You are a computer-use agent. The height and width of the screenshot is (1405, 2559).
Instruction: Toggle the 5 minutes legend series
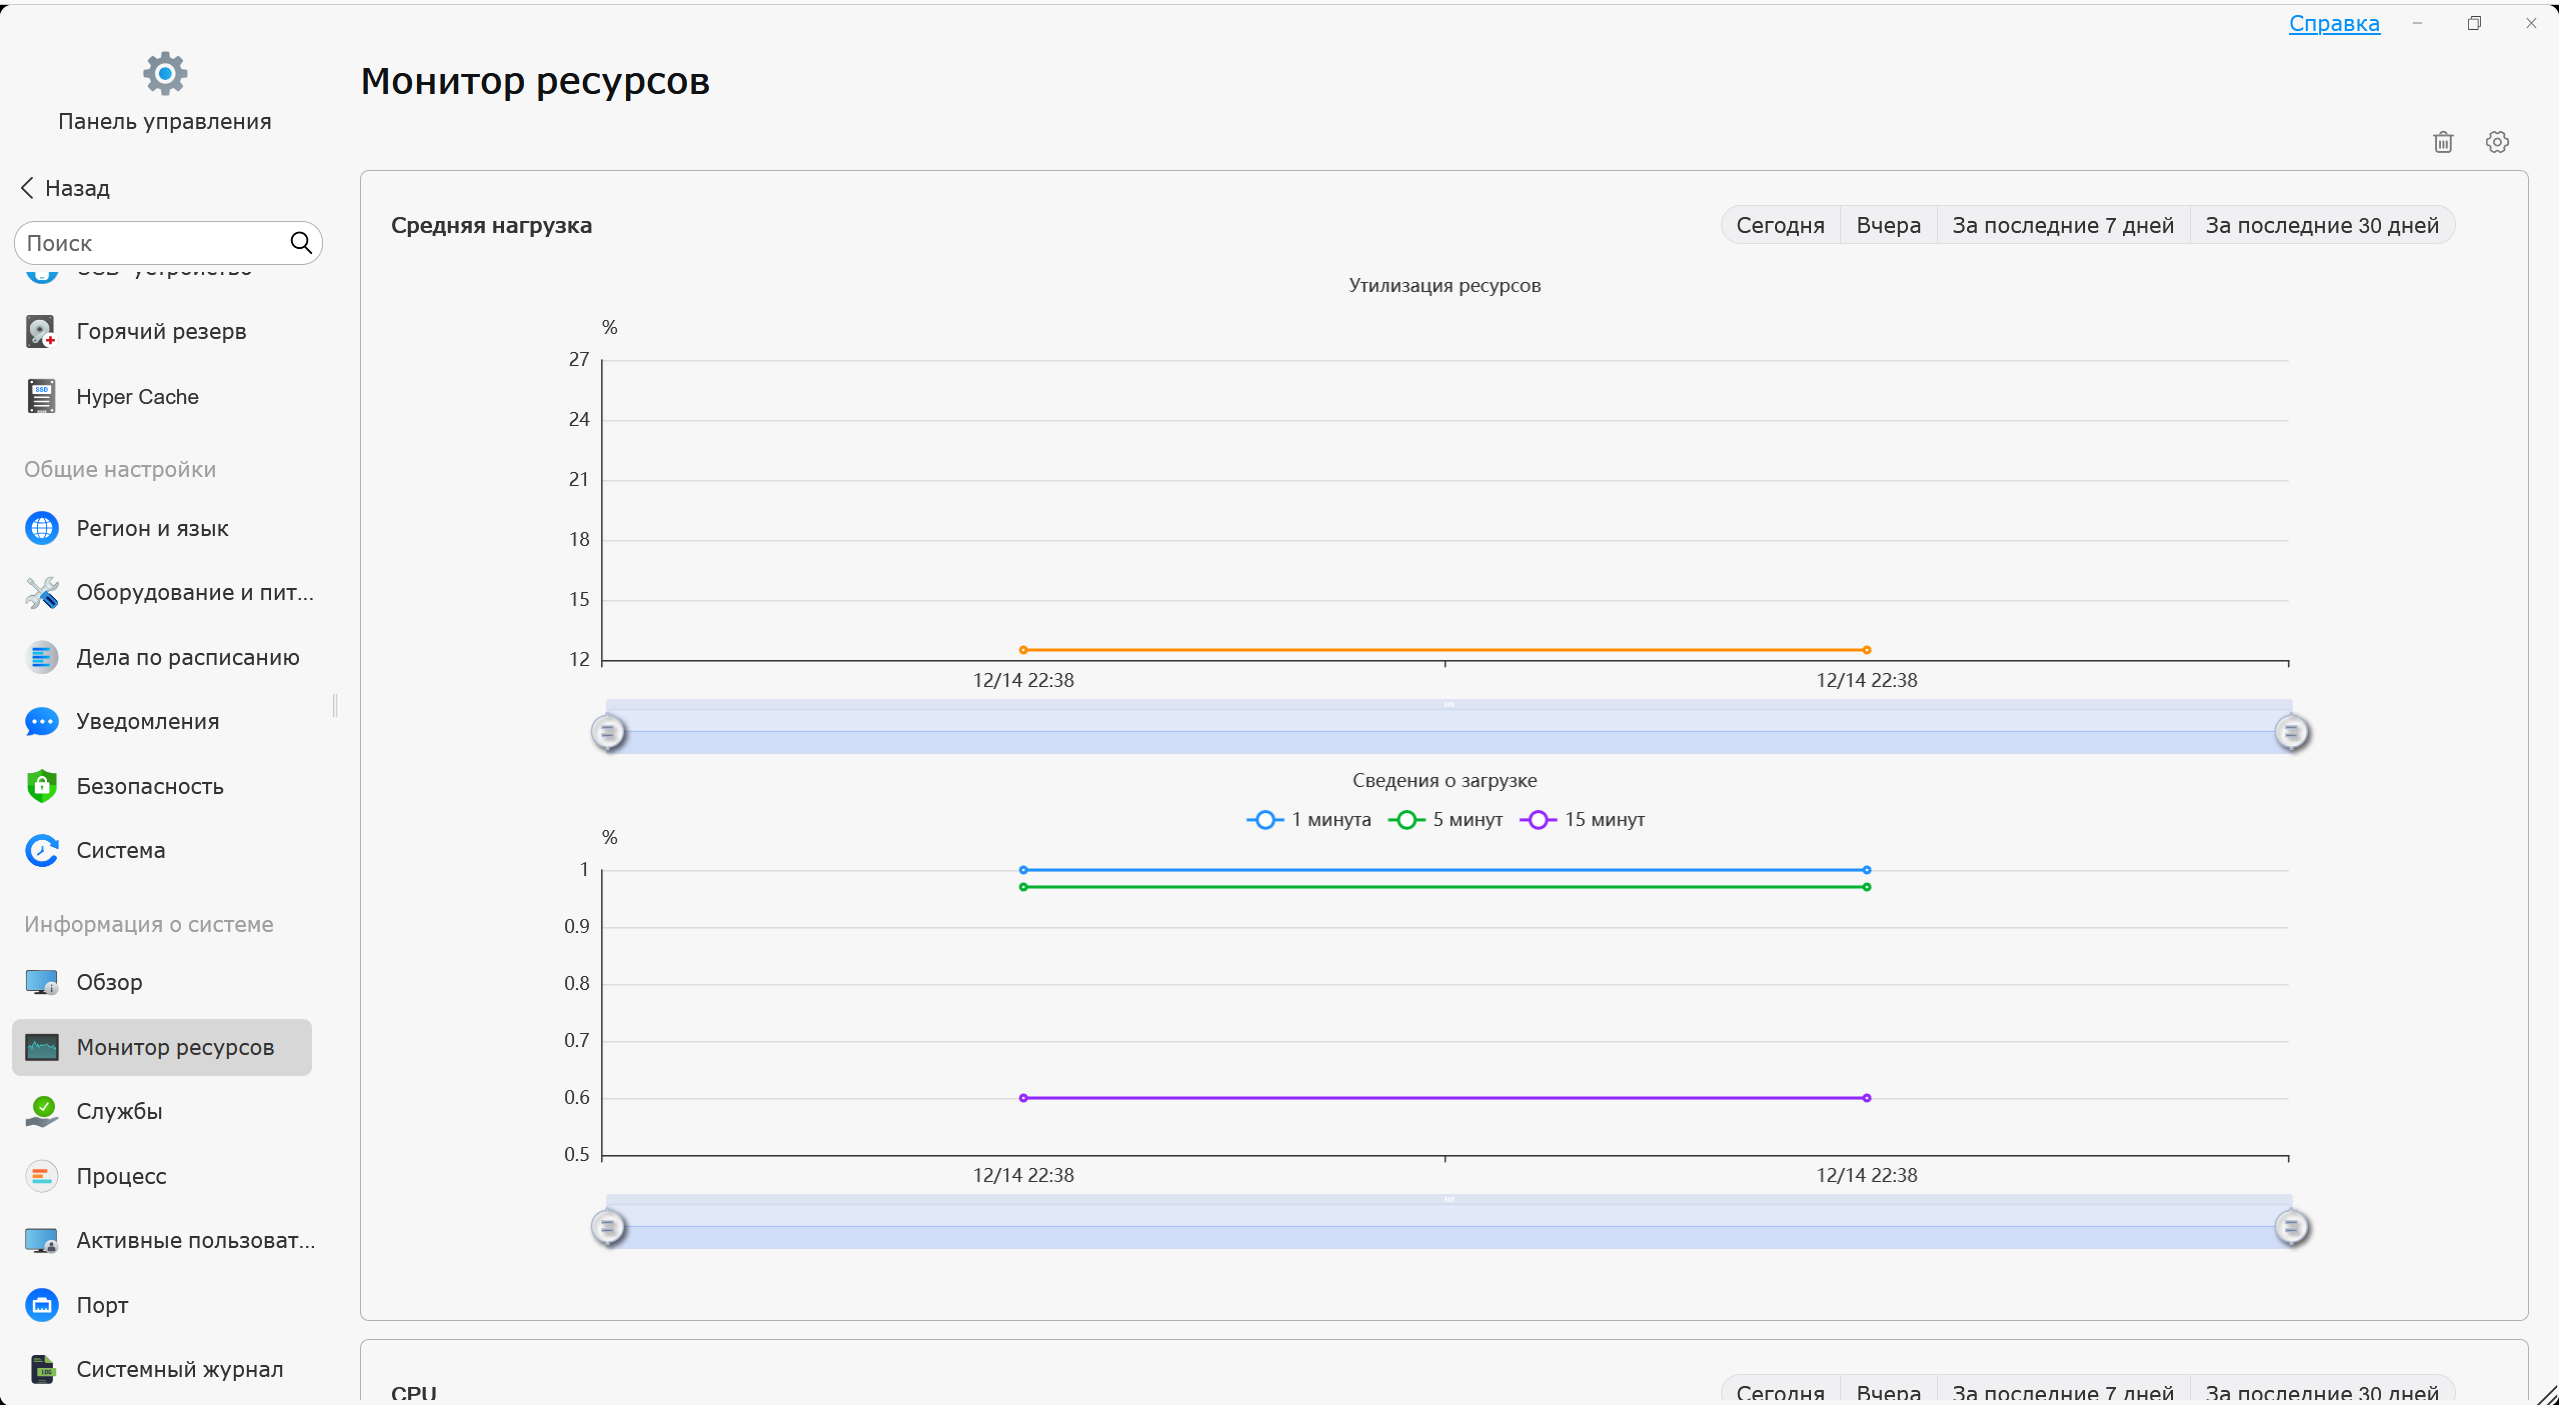pyautogui.click(x=1446, y=820)
